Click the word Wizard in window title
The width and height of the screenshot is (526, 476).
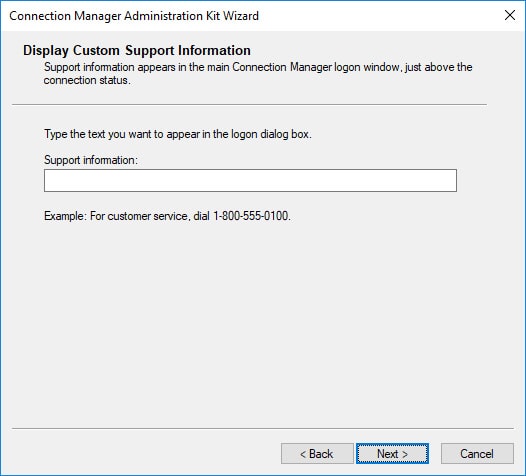point(241,16)
